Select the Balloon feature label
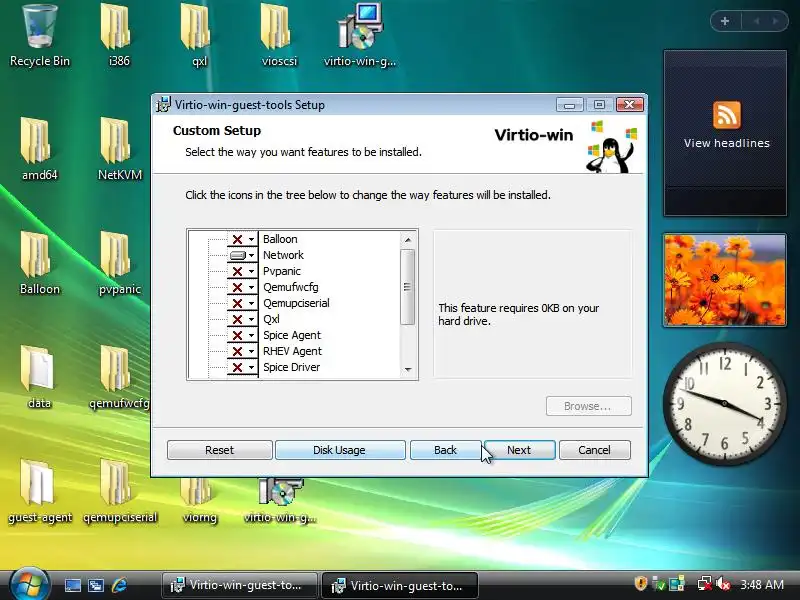Screen dimensions: 800x600 click(280, 239)
